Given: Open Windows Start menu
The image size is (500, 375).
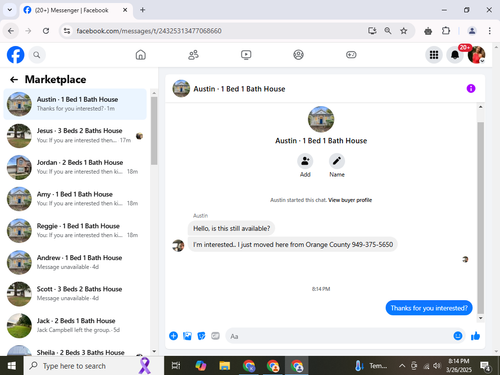Looking at the screenshot, I should click(12, 366).
